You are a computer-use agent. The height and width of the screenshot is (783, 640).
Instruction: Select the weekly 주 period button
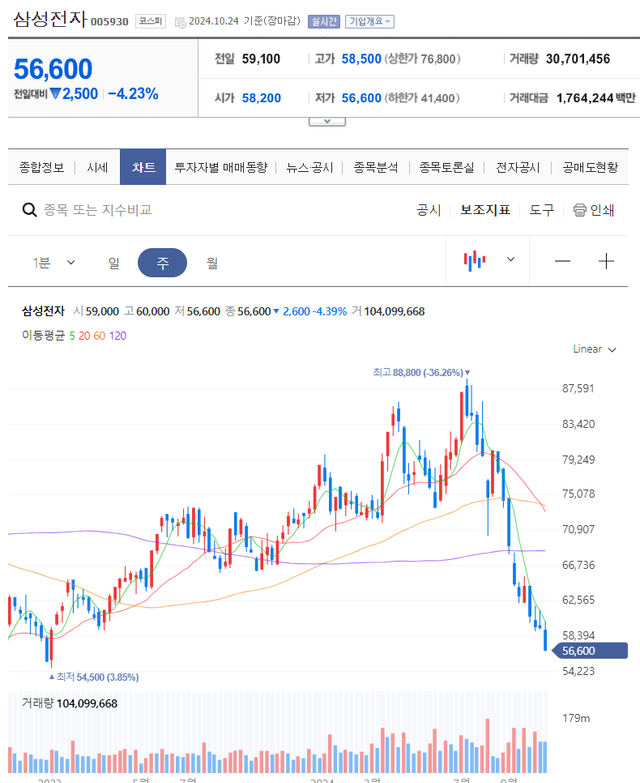coord(162,262)
